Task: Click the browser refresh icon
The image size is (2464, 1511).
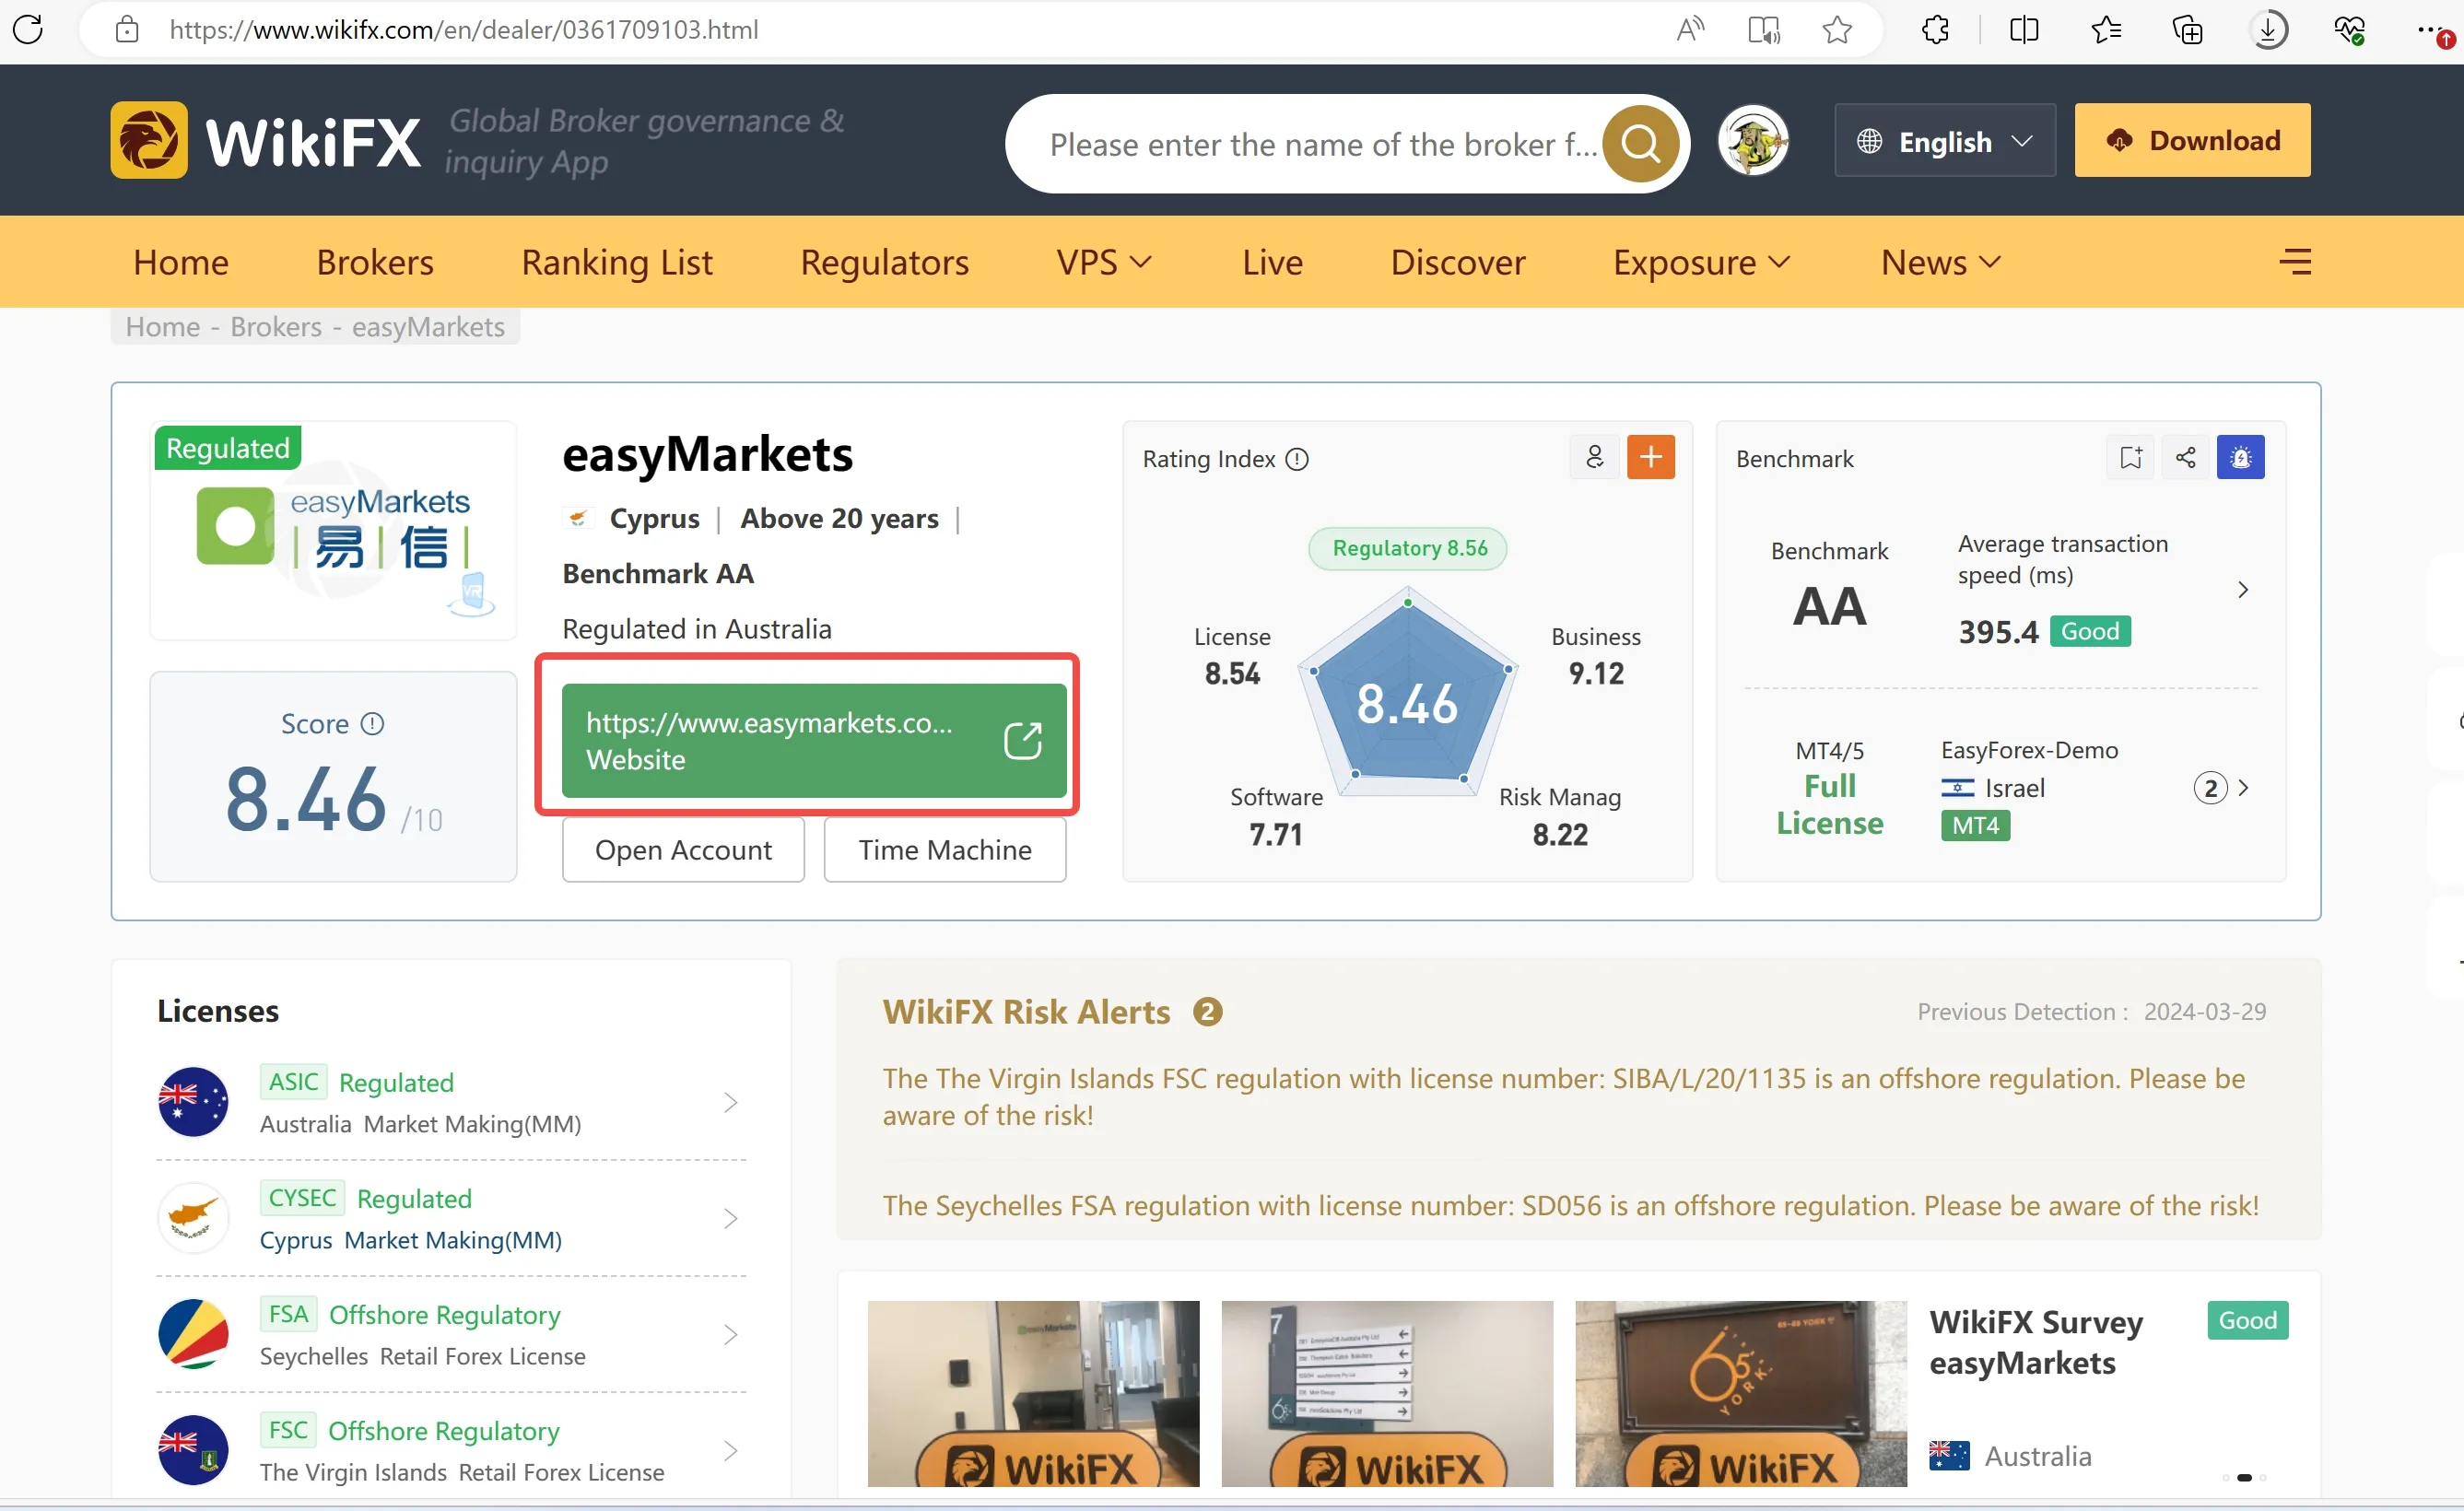Action: click(x=28, y=29)
